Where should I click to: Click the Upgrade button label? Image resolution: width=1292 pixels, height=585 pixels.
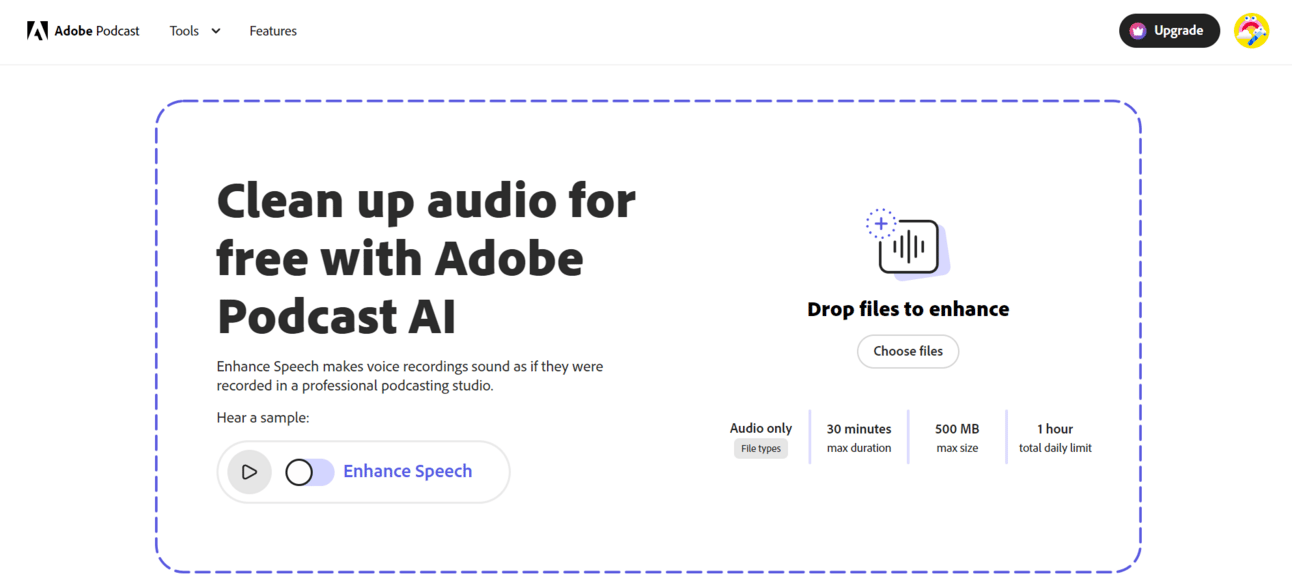pyautogui.click(x=1178, y=31)
